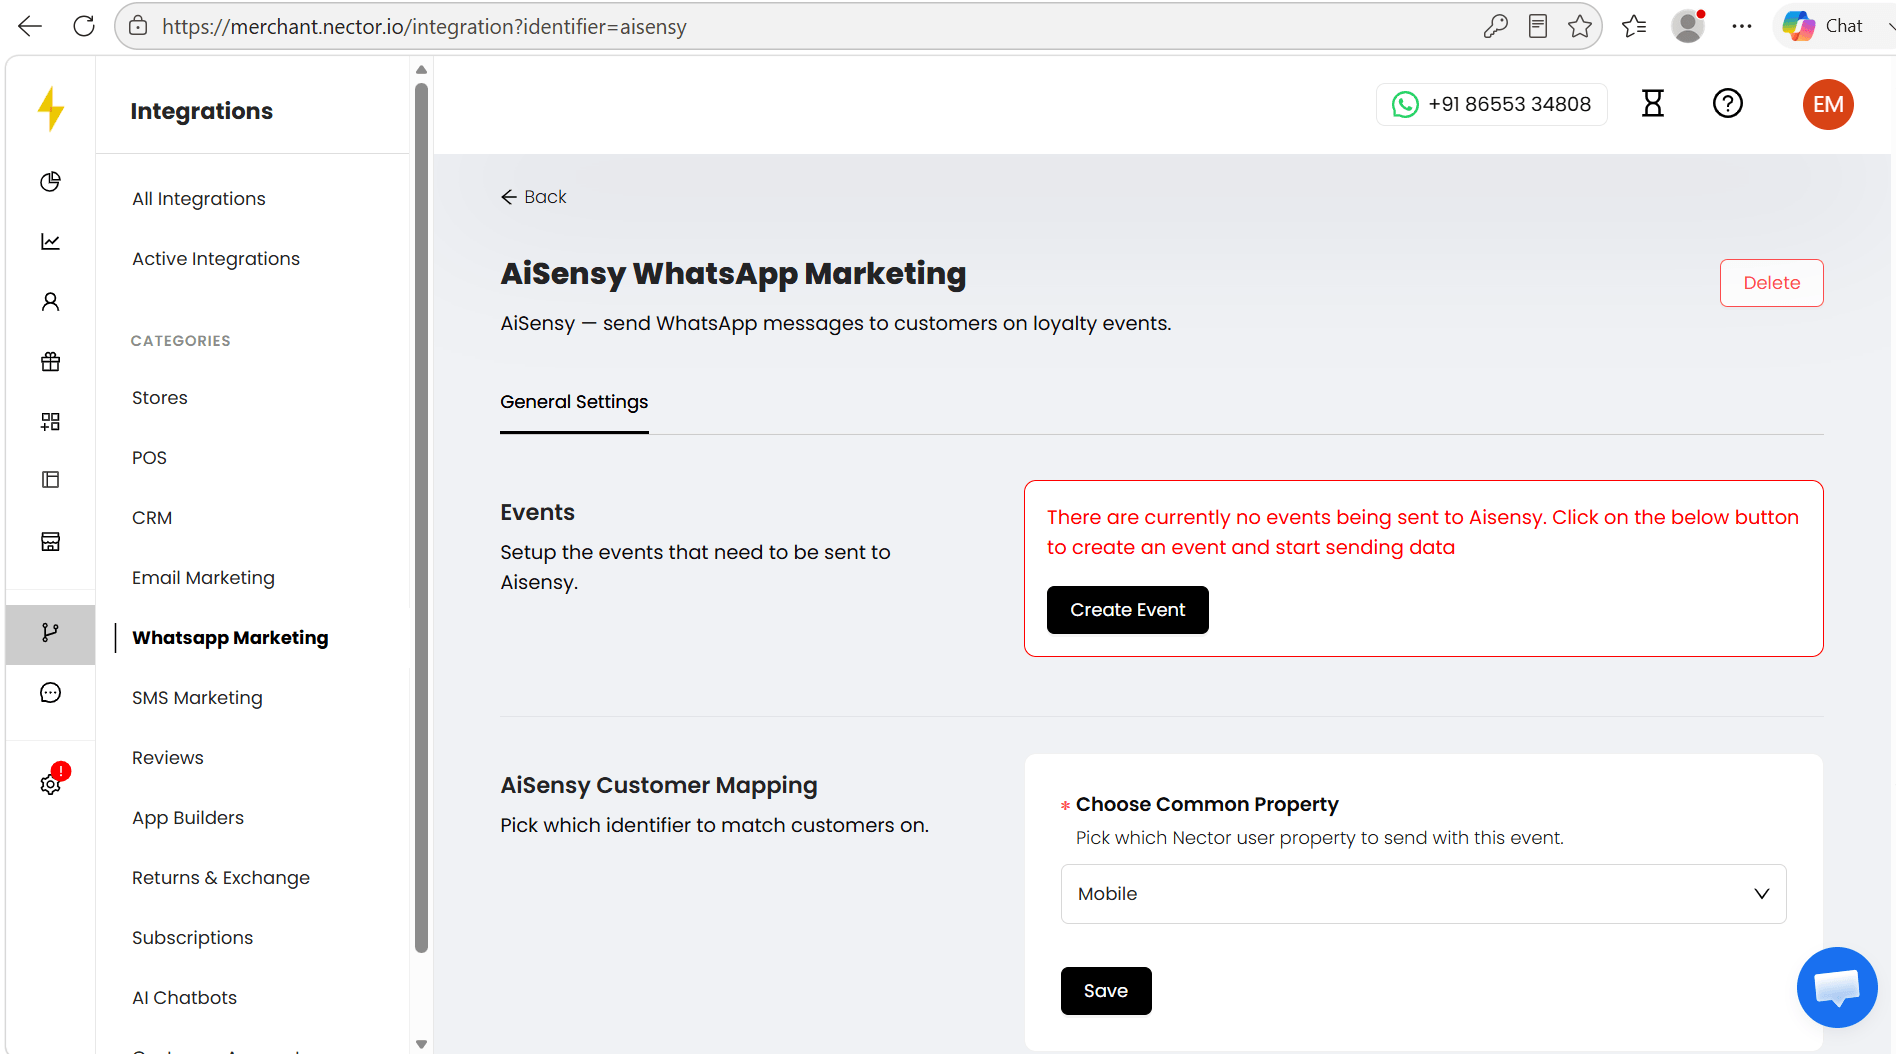1896x1054 pixels.
Task: Click the Back link
Action: [534, 197]
